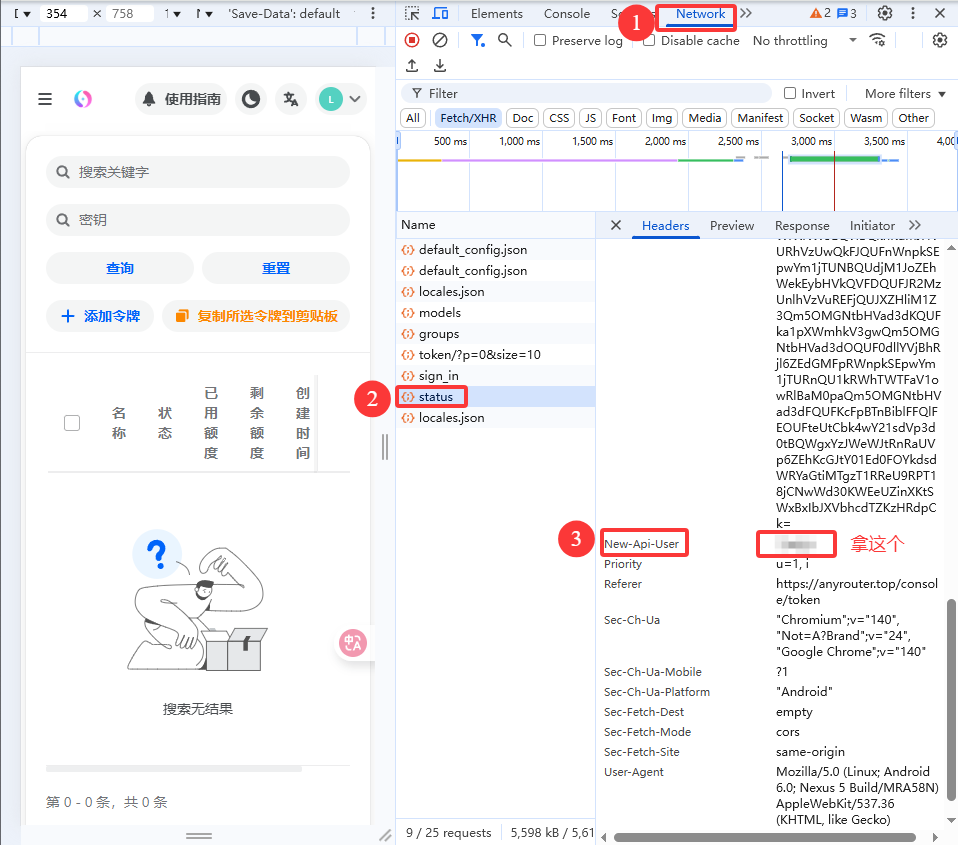This screenshot has height=845, width=958.
Task: Check the Invert filter checkbox
Action: 790,93
